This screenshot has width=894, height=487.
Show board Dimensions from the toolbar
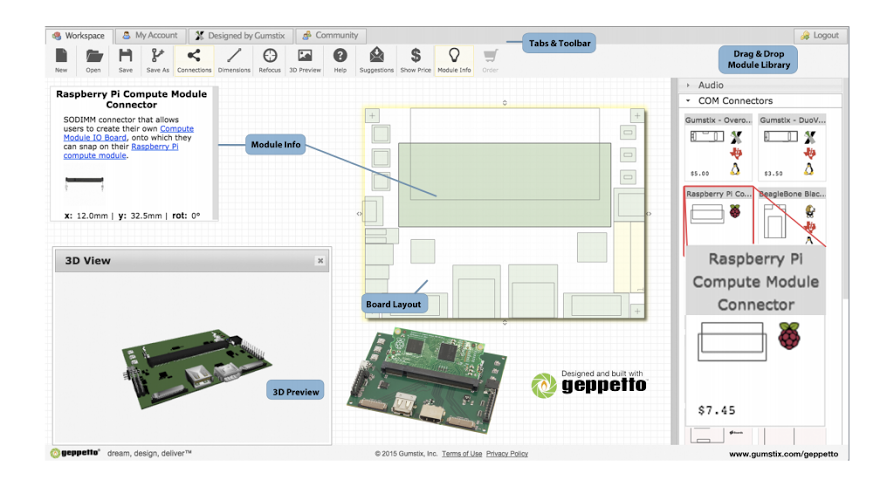click(234, 60)
